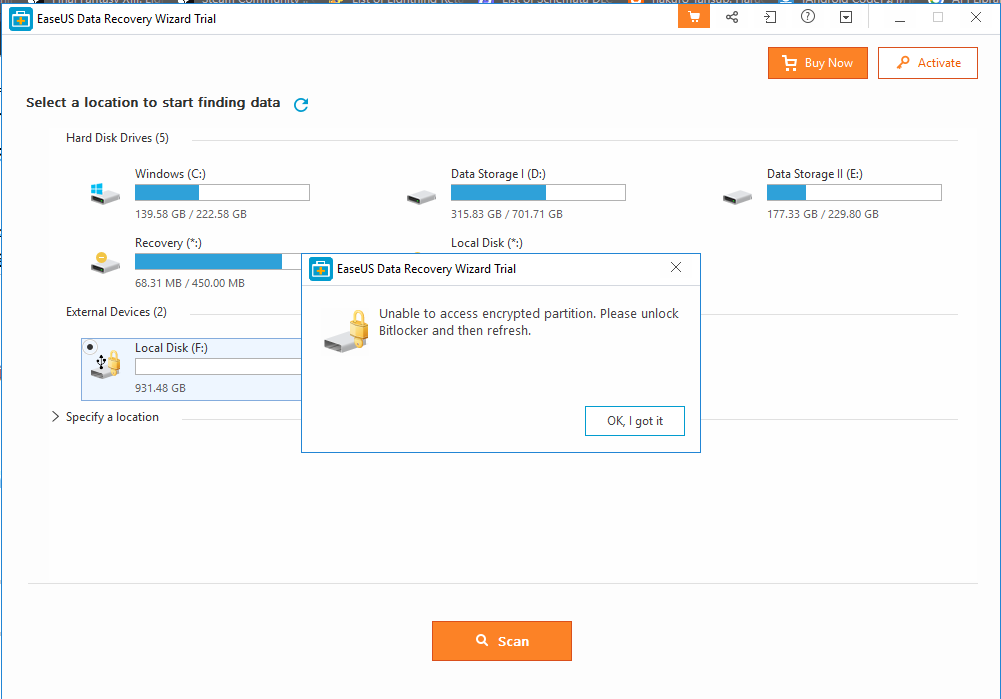Viewport: 1001px width, 699px height.
Task: Start the Scan button
Action: tap(502, 641)
